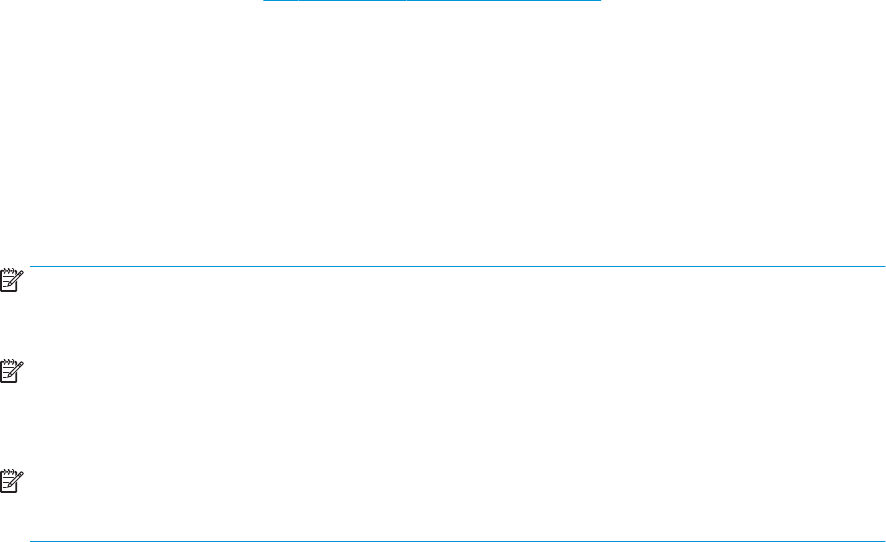
Task: Click the middle note pencil icon
Action: point(12,371)
